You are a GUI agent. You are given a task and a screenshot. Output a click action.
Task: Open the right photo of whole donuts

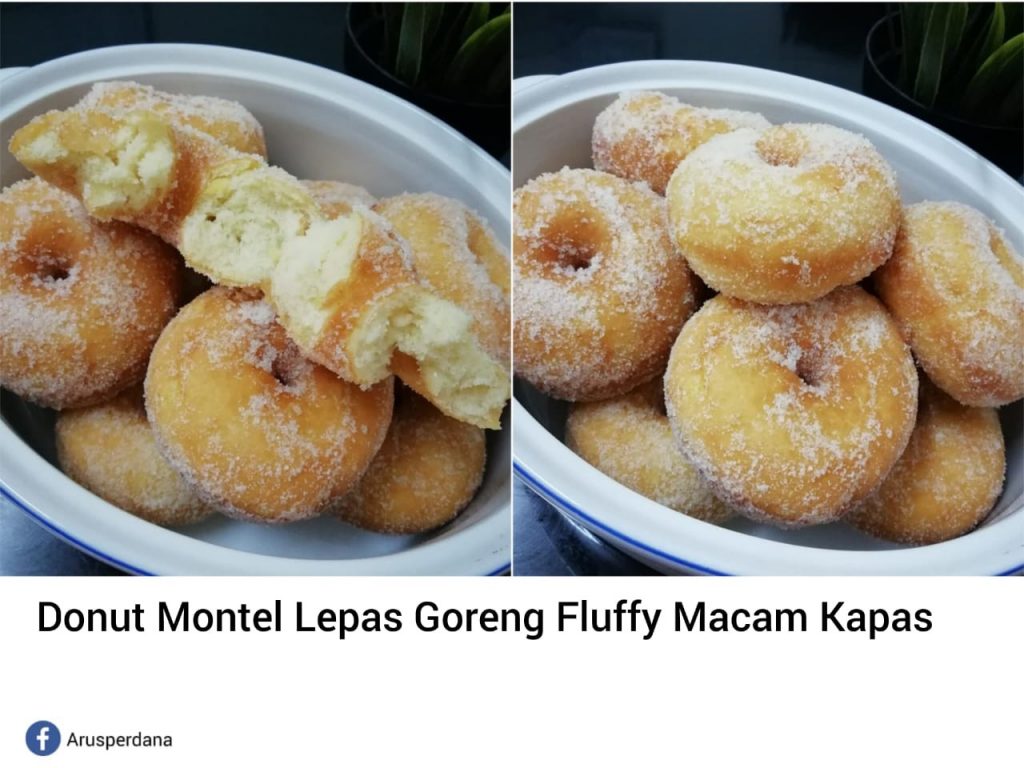[769, 289]
